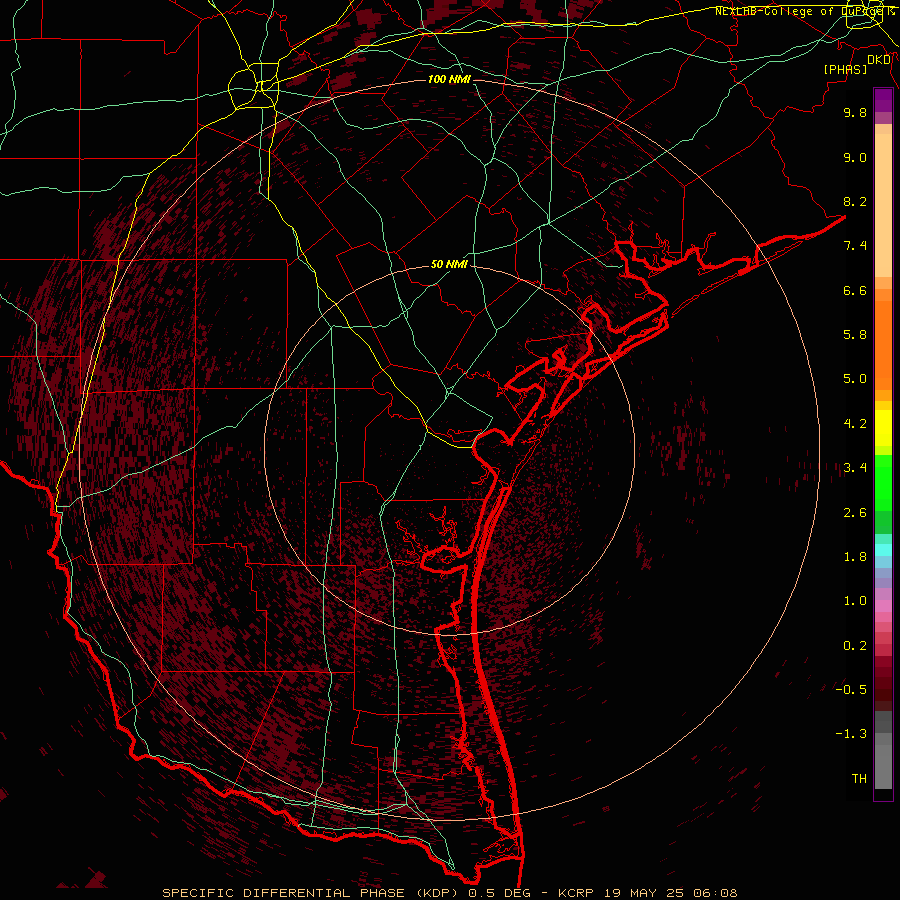Pick the gray segment at color bar bottom

[883, 766]
